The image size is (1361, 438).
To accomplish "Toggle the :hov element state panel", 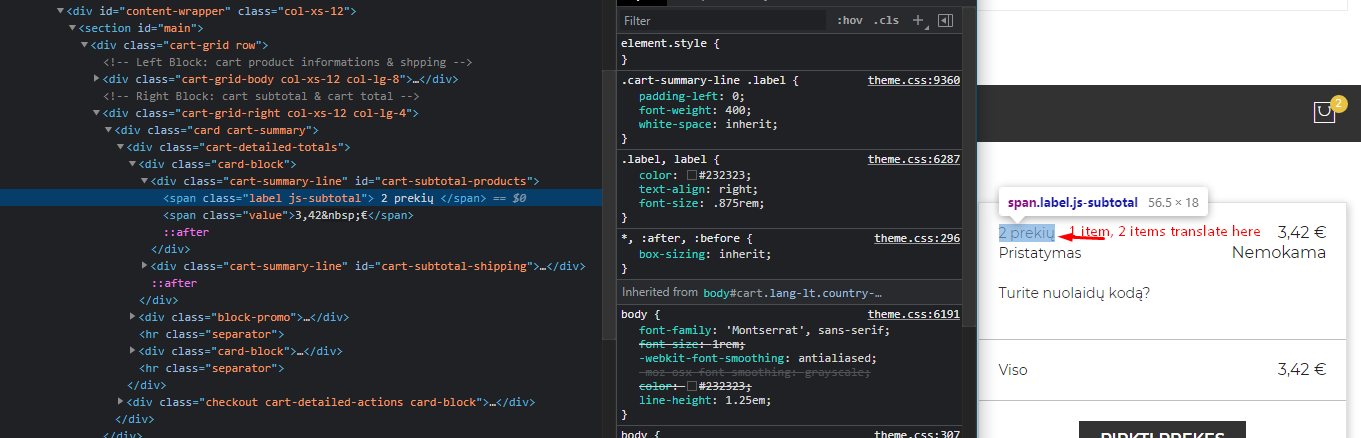I will tap(849, 20).
